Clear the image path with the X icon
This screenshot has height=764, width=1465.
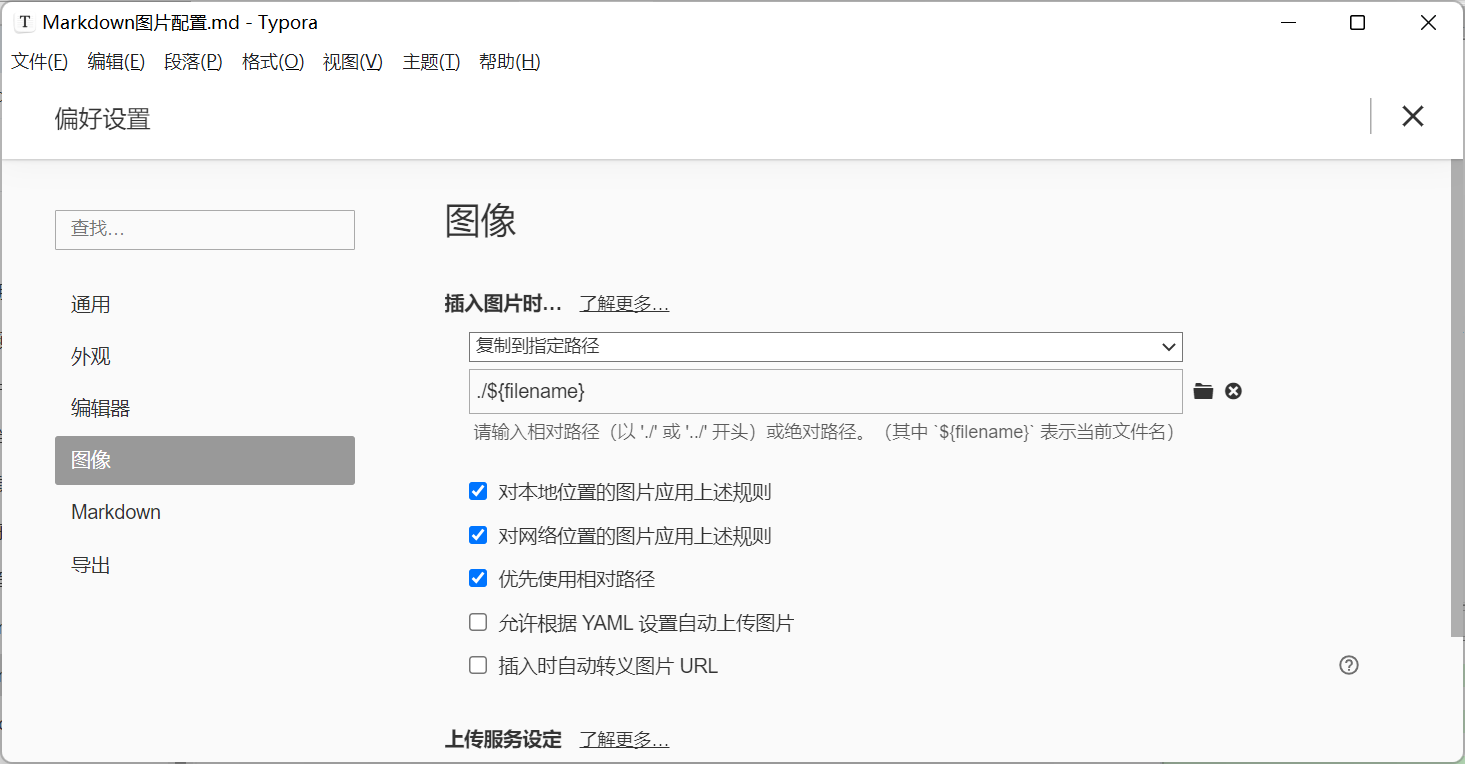[x=1233, y=391]
